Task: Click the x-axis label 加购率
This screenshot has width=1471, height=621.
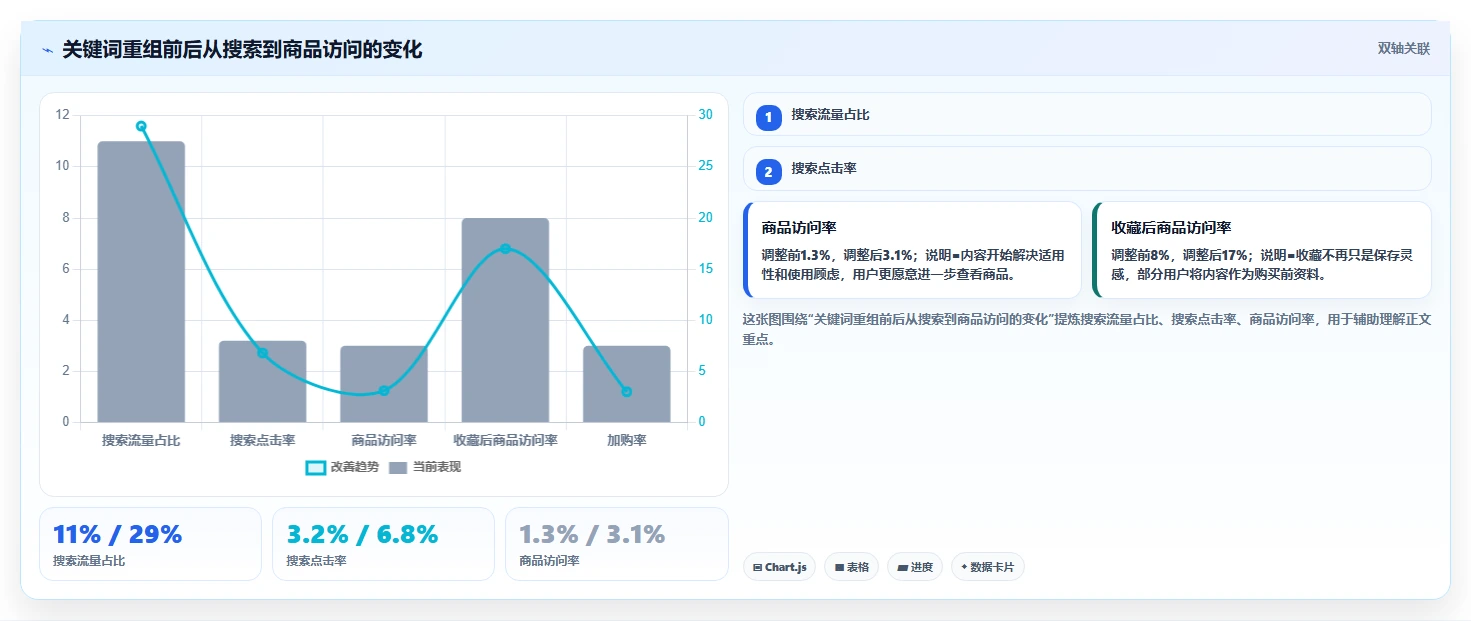Action: (627, 440)
